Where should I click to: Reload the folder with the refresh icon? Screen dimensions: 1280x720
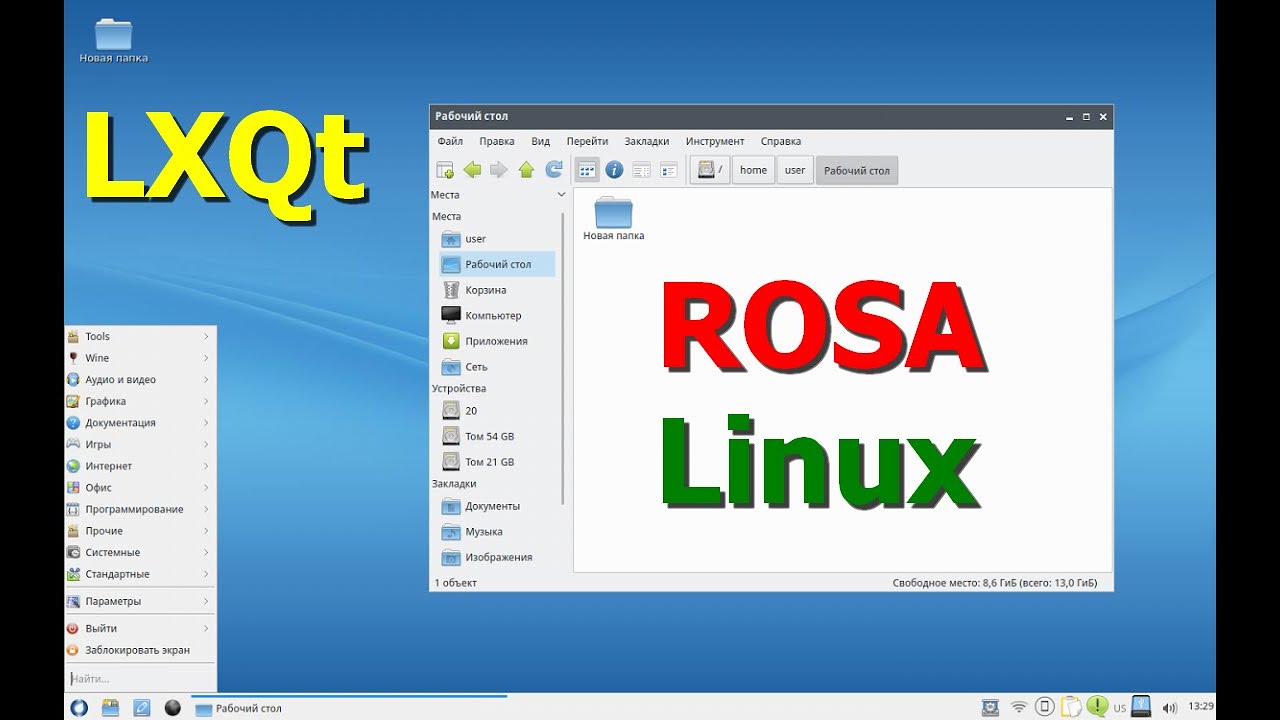(x=553, y=170)
